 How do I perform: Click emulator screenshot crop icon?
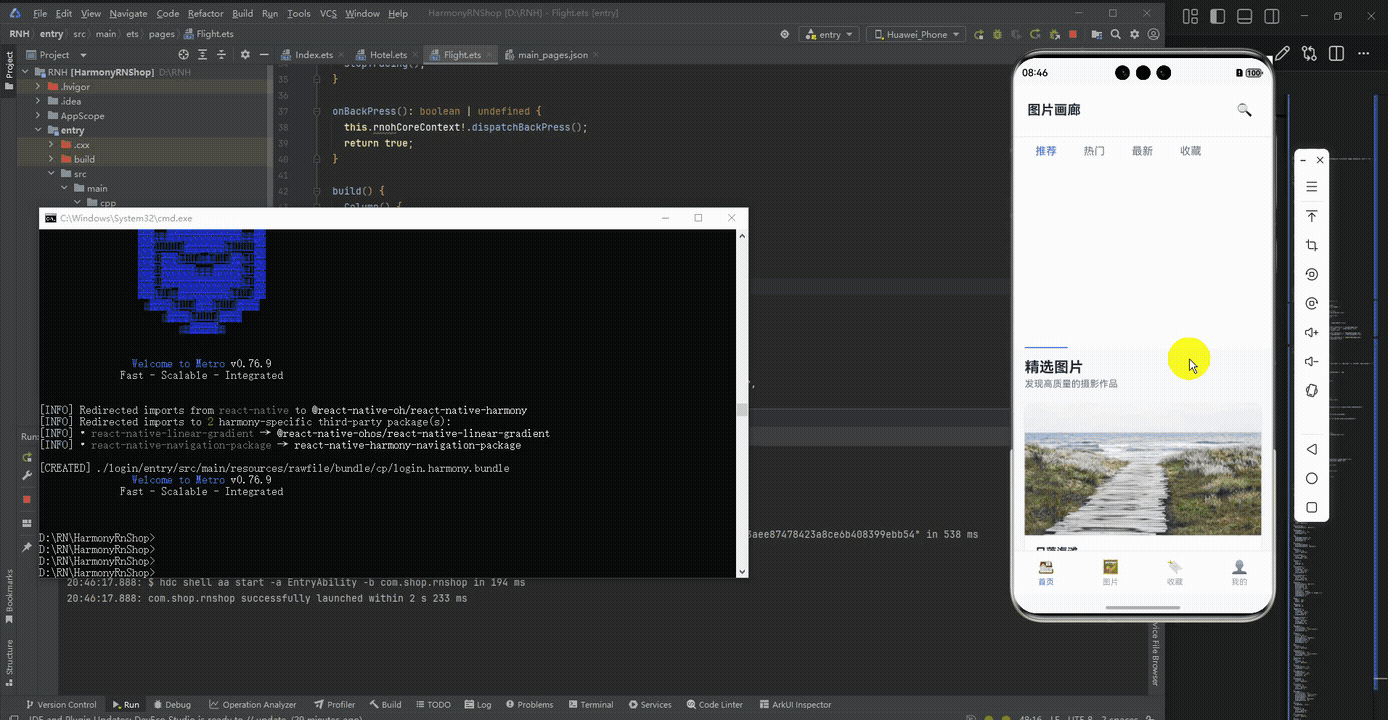click(1312, 245)
